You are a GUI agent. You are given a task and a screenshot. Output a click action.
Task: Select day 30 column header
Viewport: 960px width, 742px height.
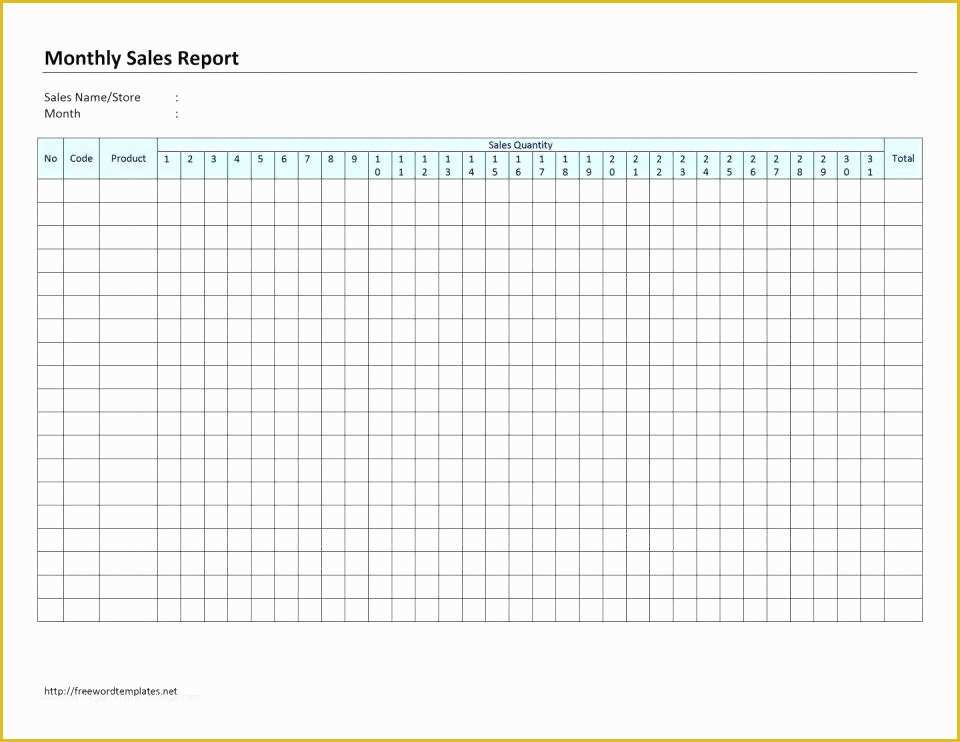(849, 165)
